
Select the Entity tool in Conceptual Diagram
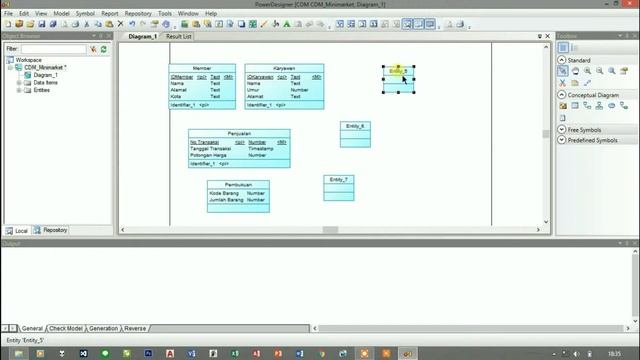pos(575,106)
